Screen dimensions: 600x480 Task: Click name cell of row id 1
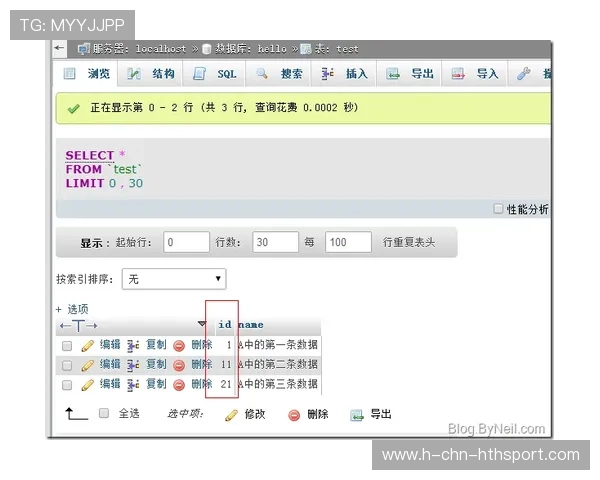click(x=278, y=344)
